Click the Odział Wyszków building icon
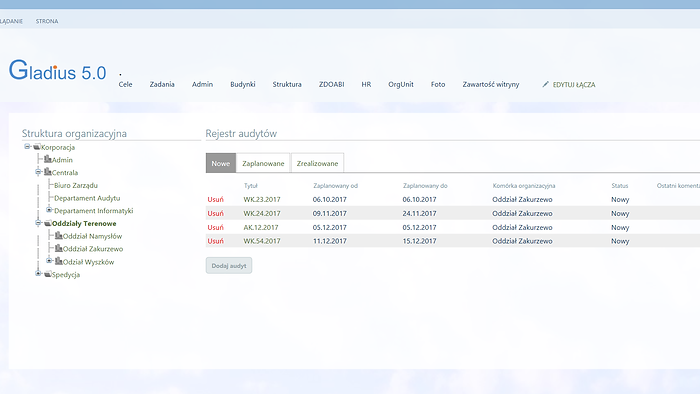700x394 pixels. click(x=58, y=261)
